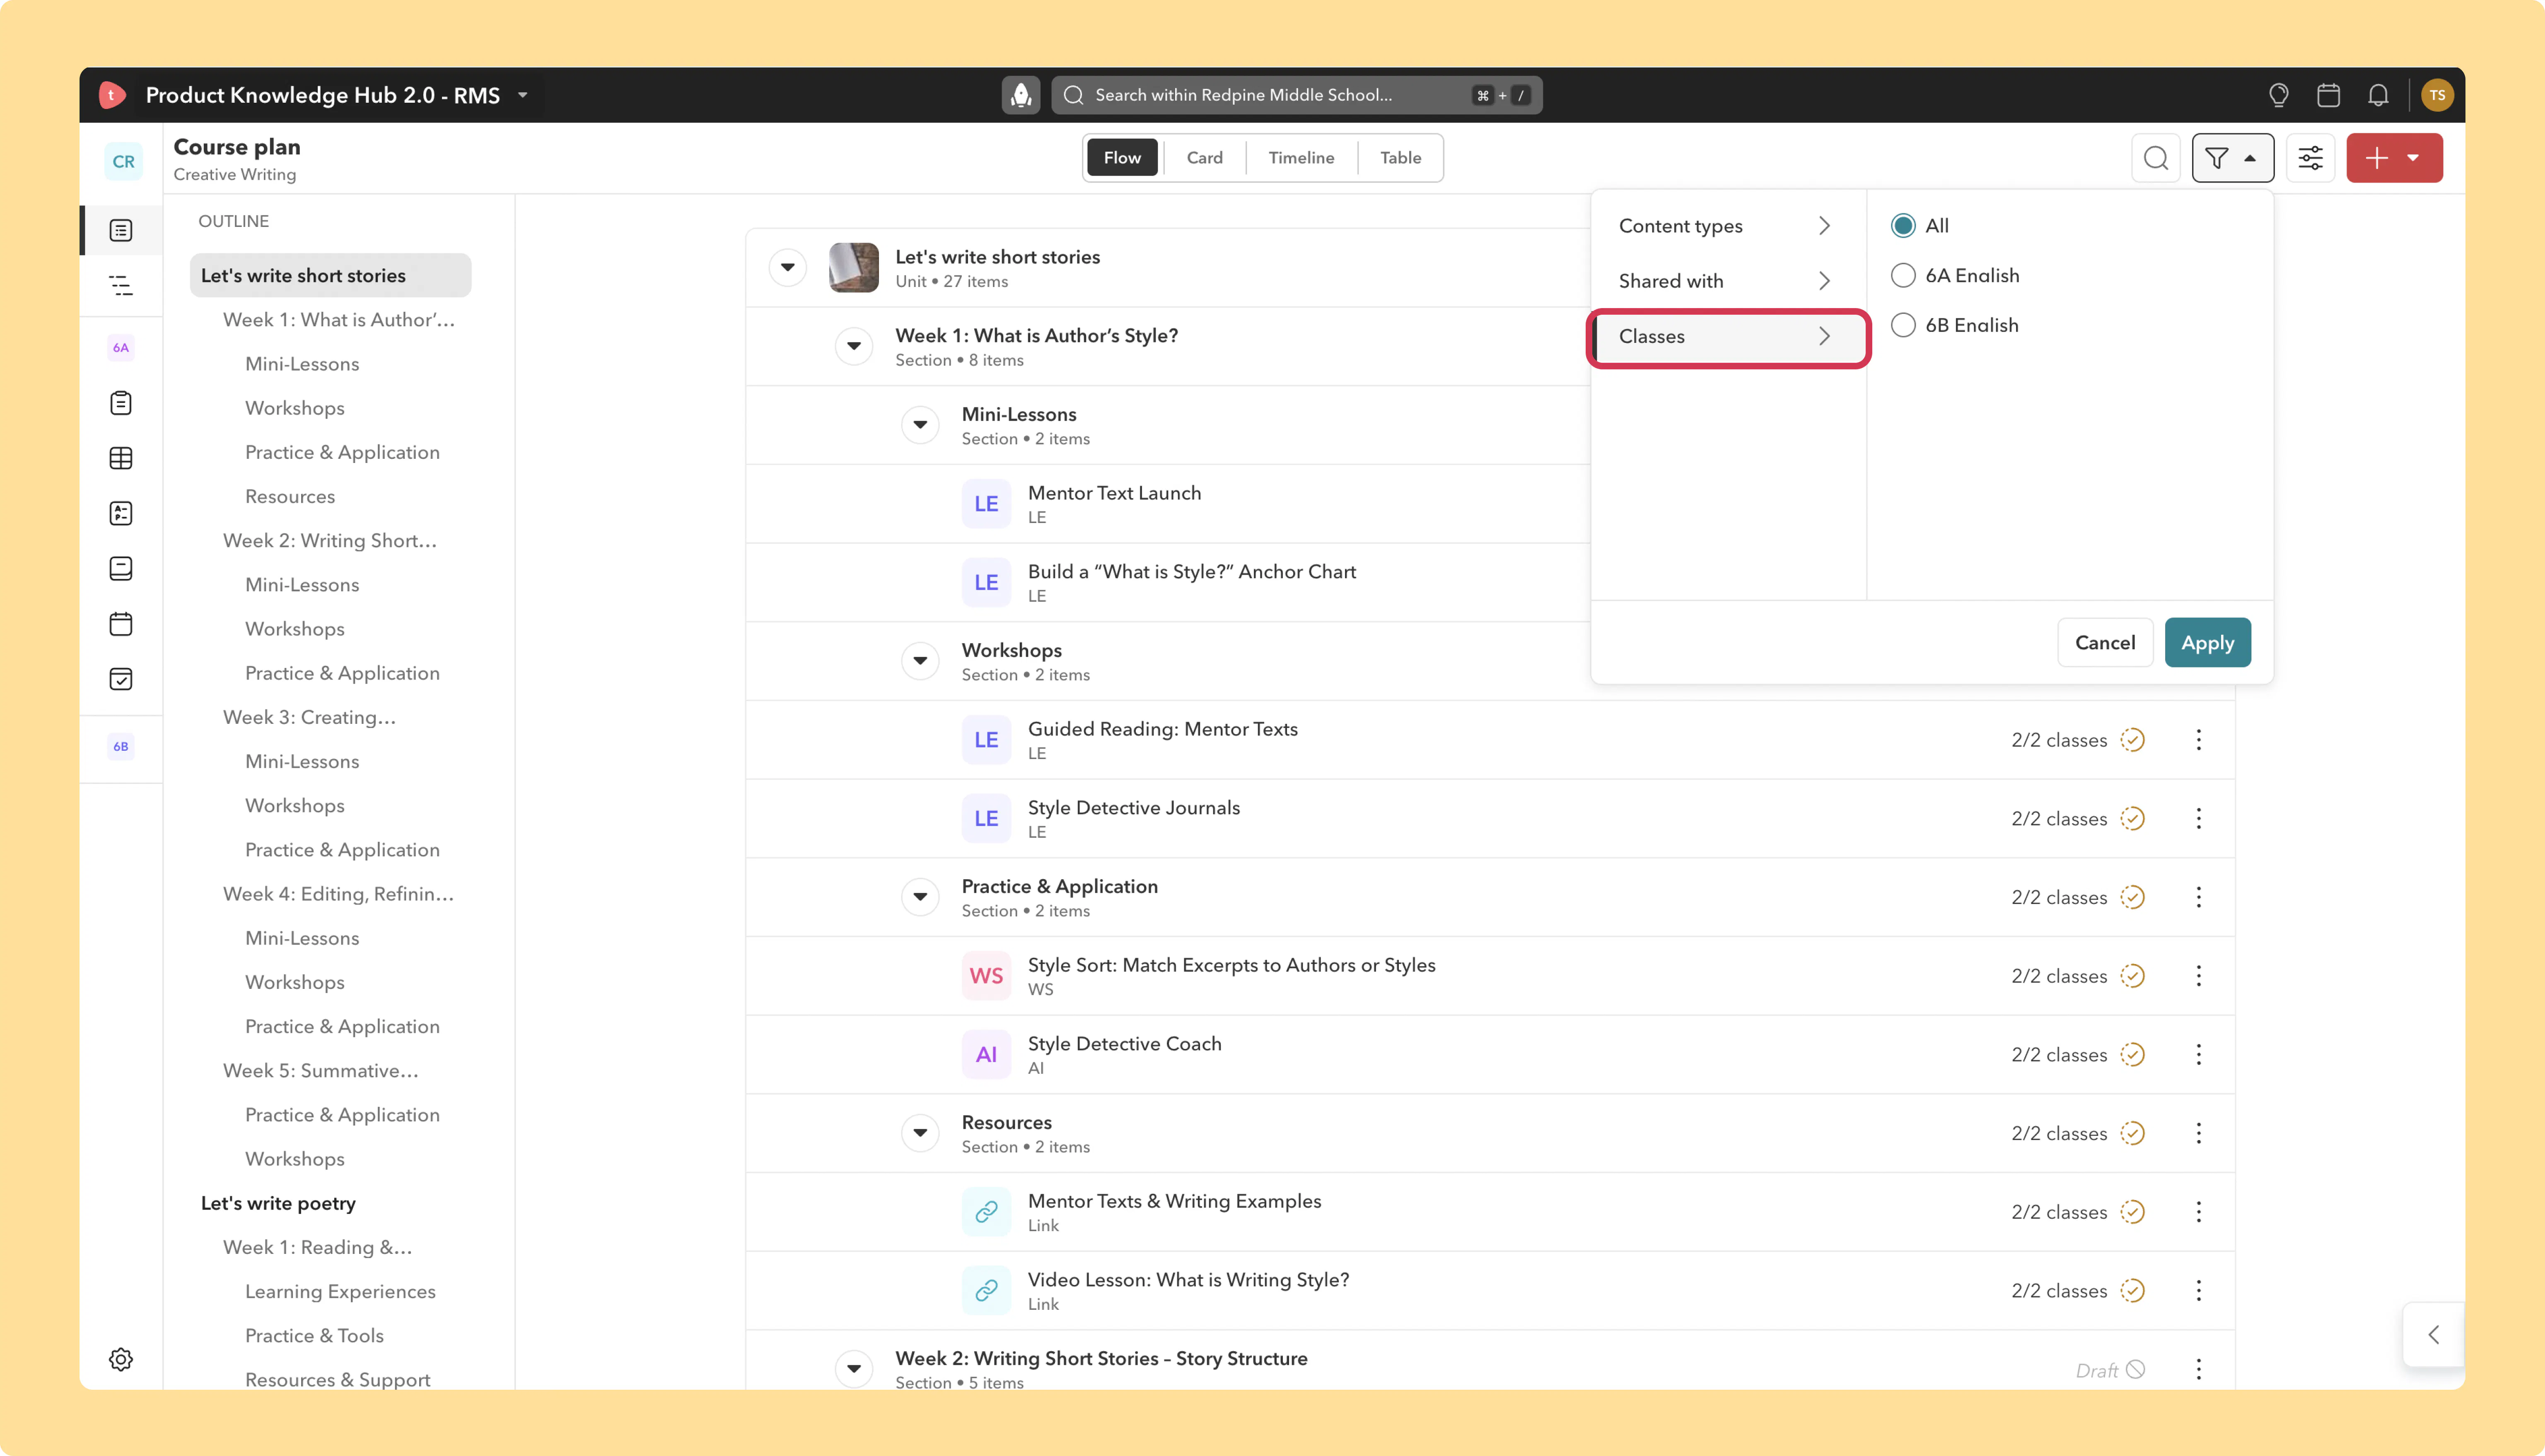Select Practice & Tools in outline
The width and height of the screenshot is (2545, 1456).
[x=314, y=1336]
